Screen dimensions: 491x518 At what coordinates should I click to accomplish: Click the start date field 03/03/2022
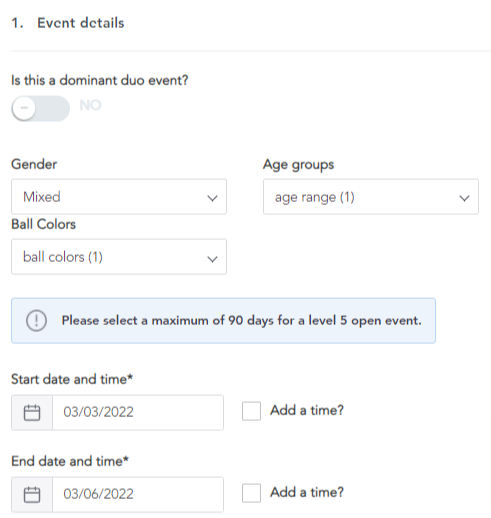tap(138, 412)
